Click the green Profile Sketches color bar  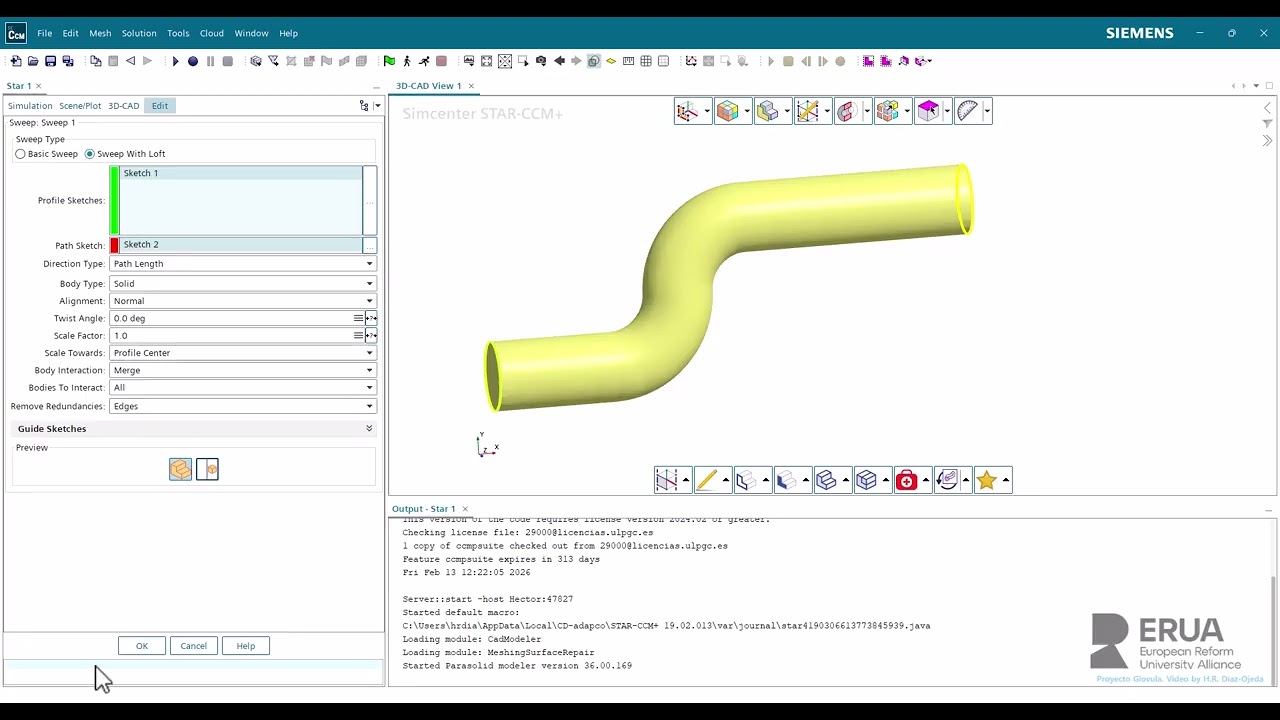[114, 201]
